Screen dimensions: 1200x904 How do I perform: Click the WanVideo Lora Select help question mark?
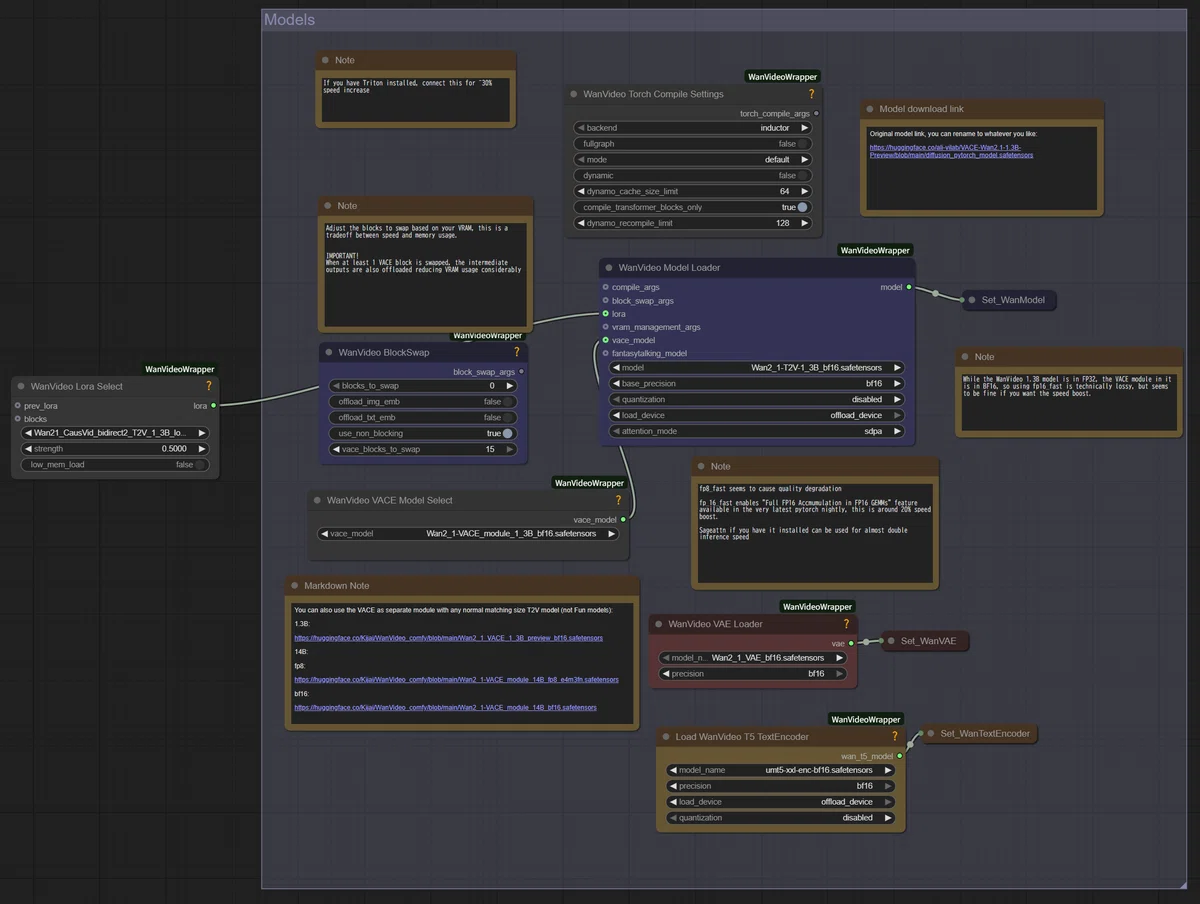pyautogui.click(x=209, y=386)
